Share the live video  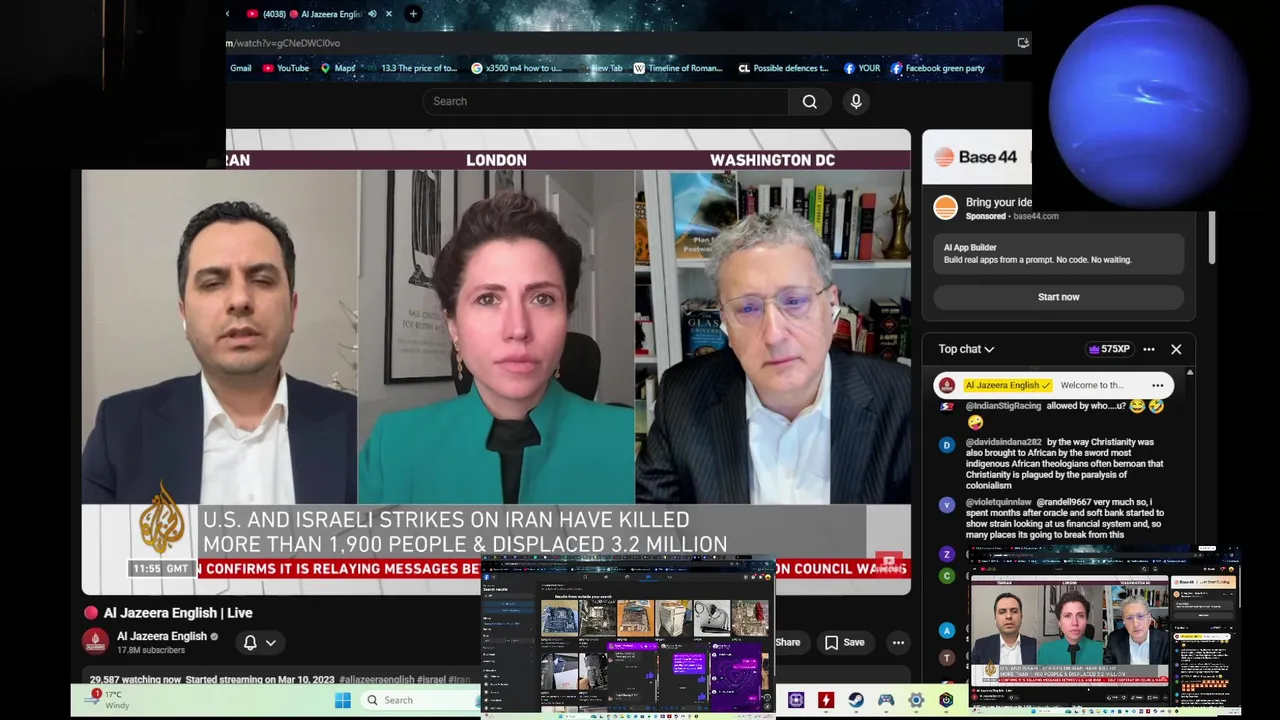click(788, 643)
